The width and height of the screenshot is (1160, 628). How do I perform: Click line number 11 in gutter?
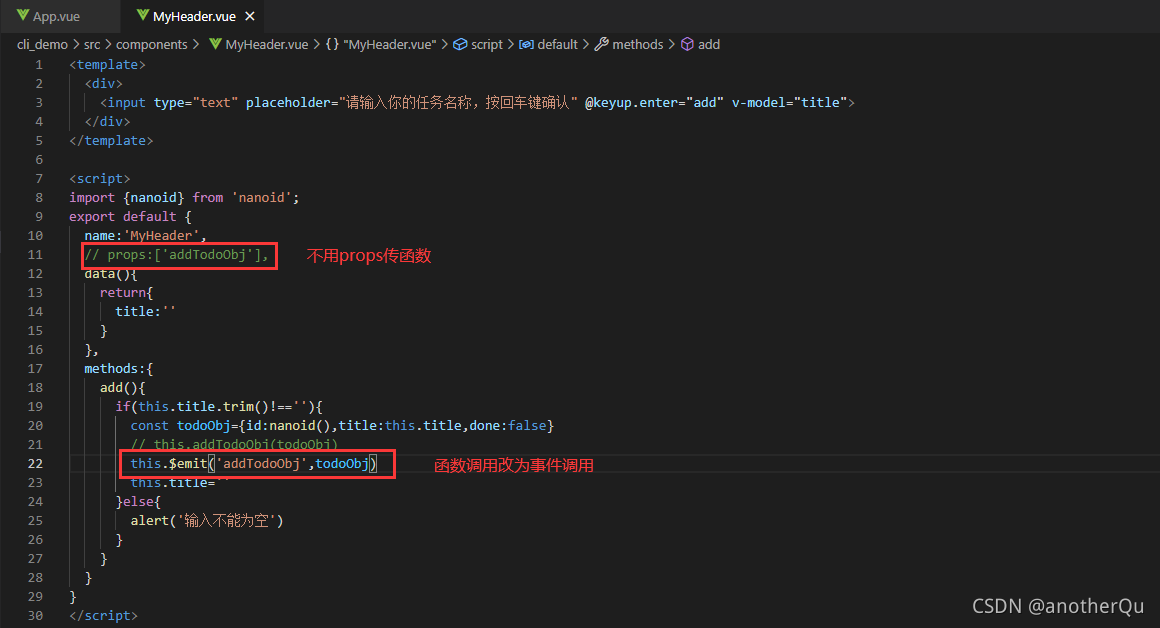point(35,254)
